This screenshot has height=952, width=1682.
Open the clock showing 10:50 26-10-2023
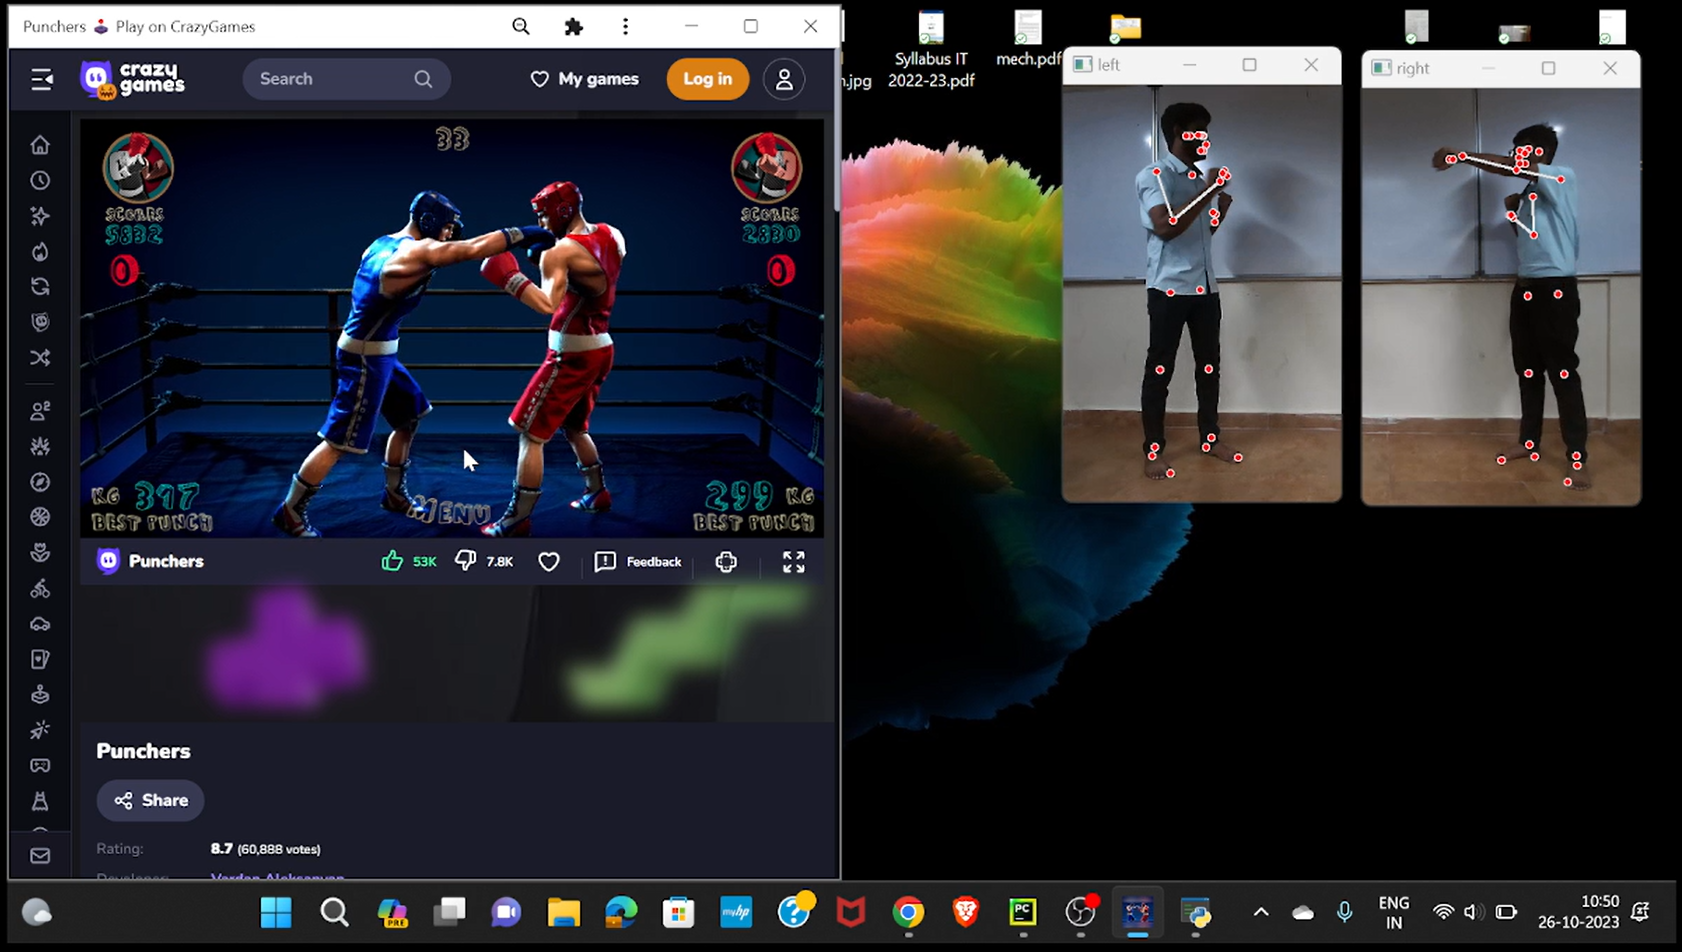point(1579,912)
